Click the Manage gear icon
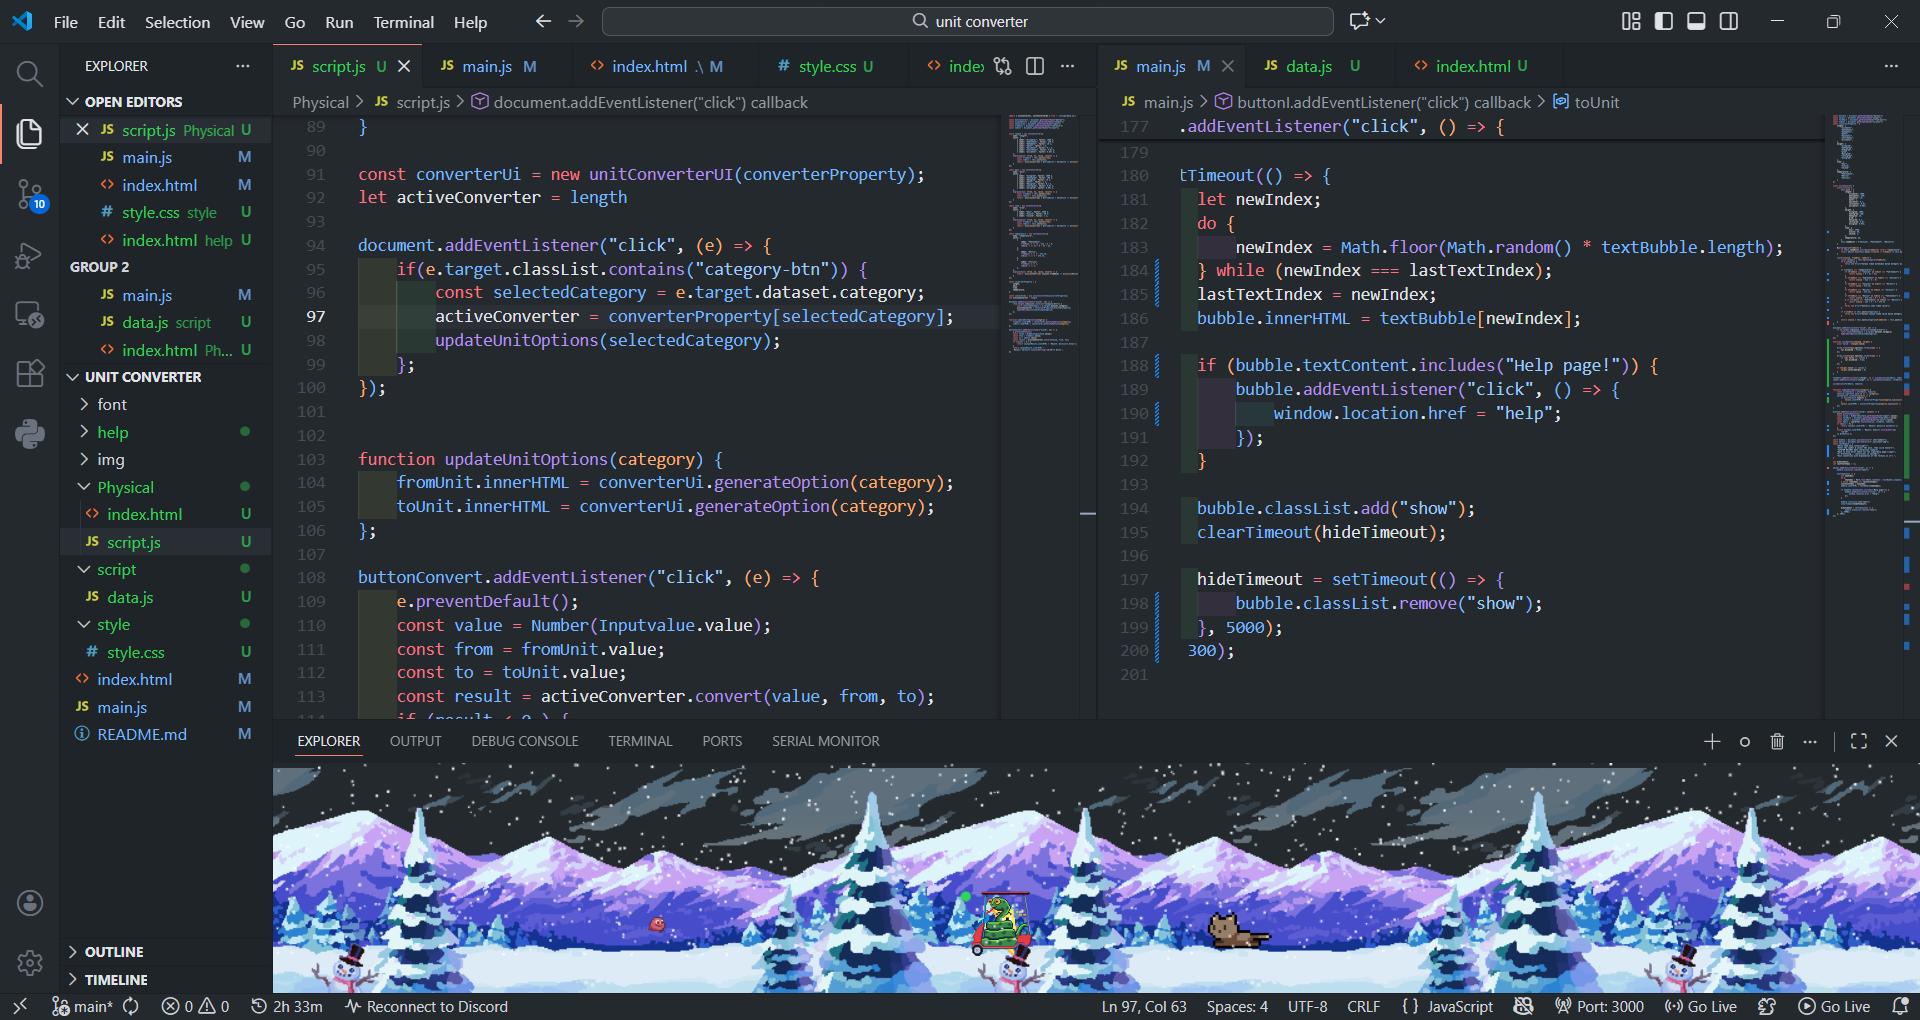This screenshot has height=1020, width=1920. coord(29,962)
